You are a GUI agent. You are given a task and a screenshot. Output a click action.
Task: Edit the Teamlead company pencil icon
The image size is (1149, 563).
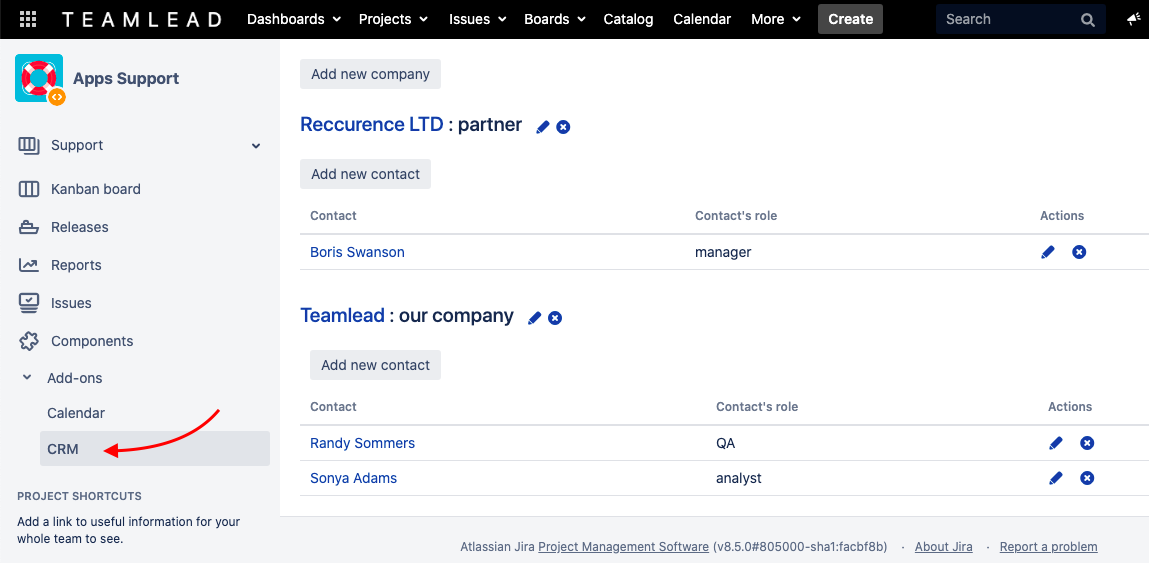535,318
